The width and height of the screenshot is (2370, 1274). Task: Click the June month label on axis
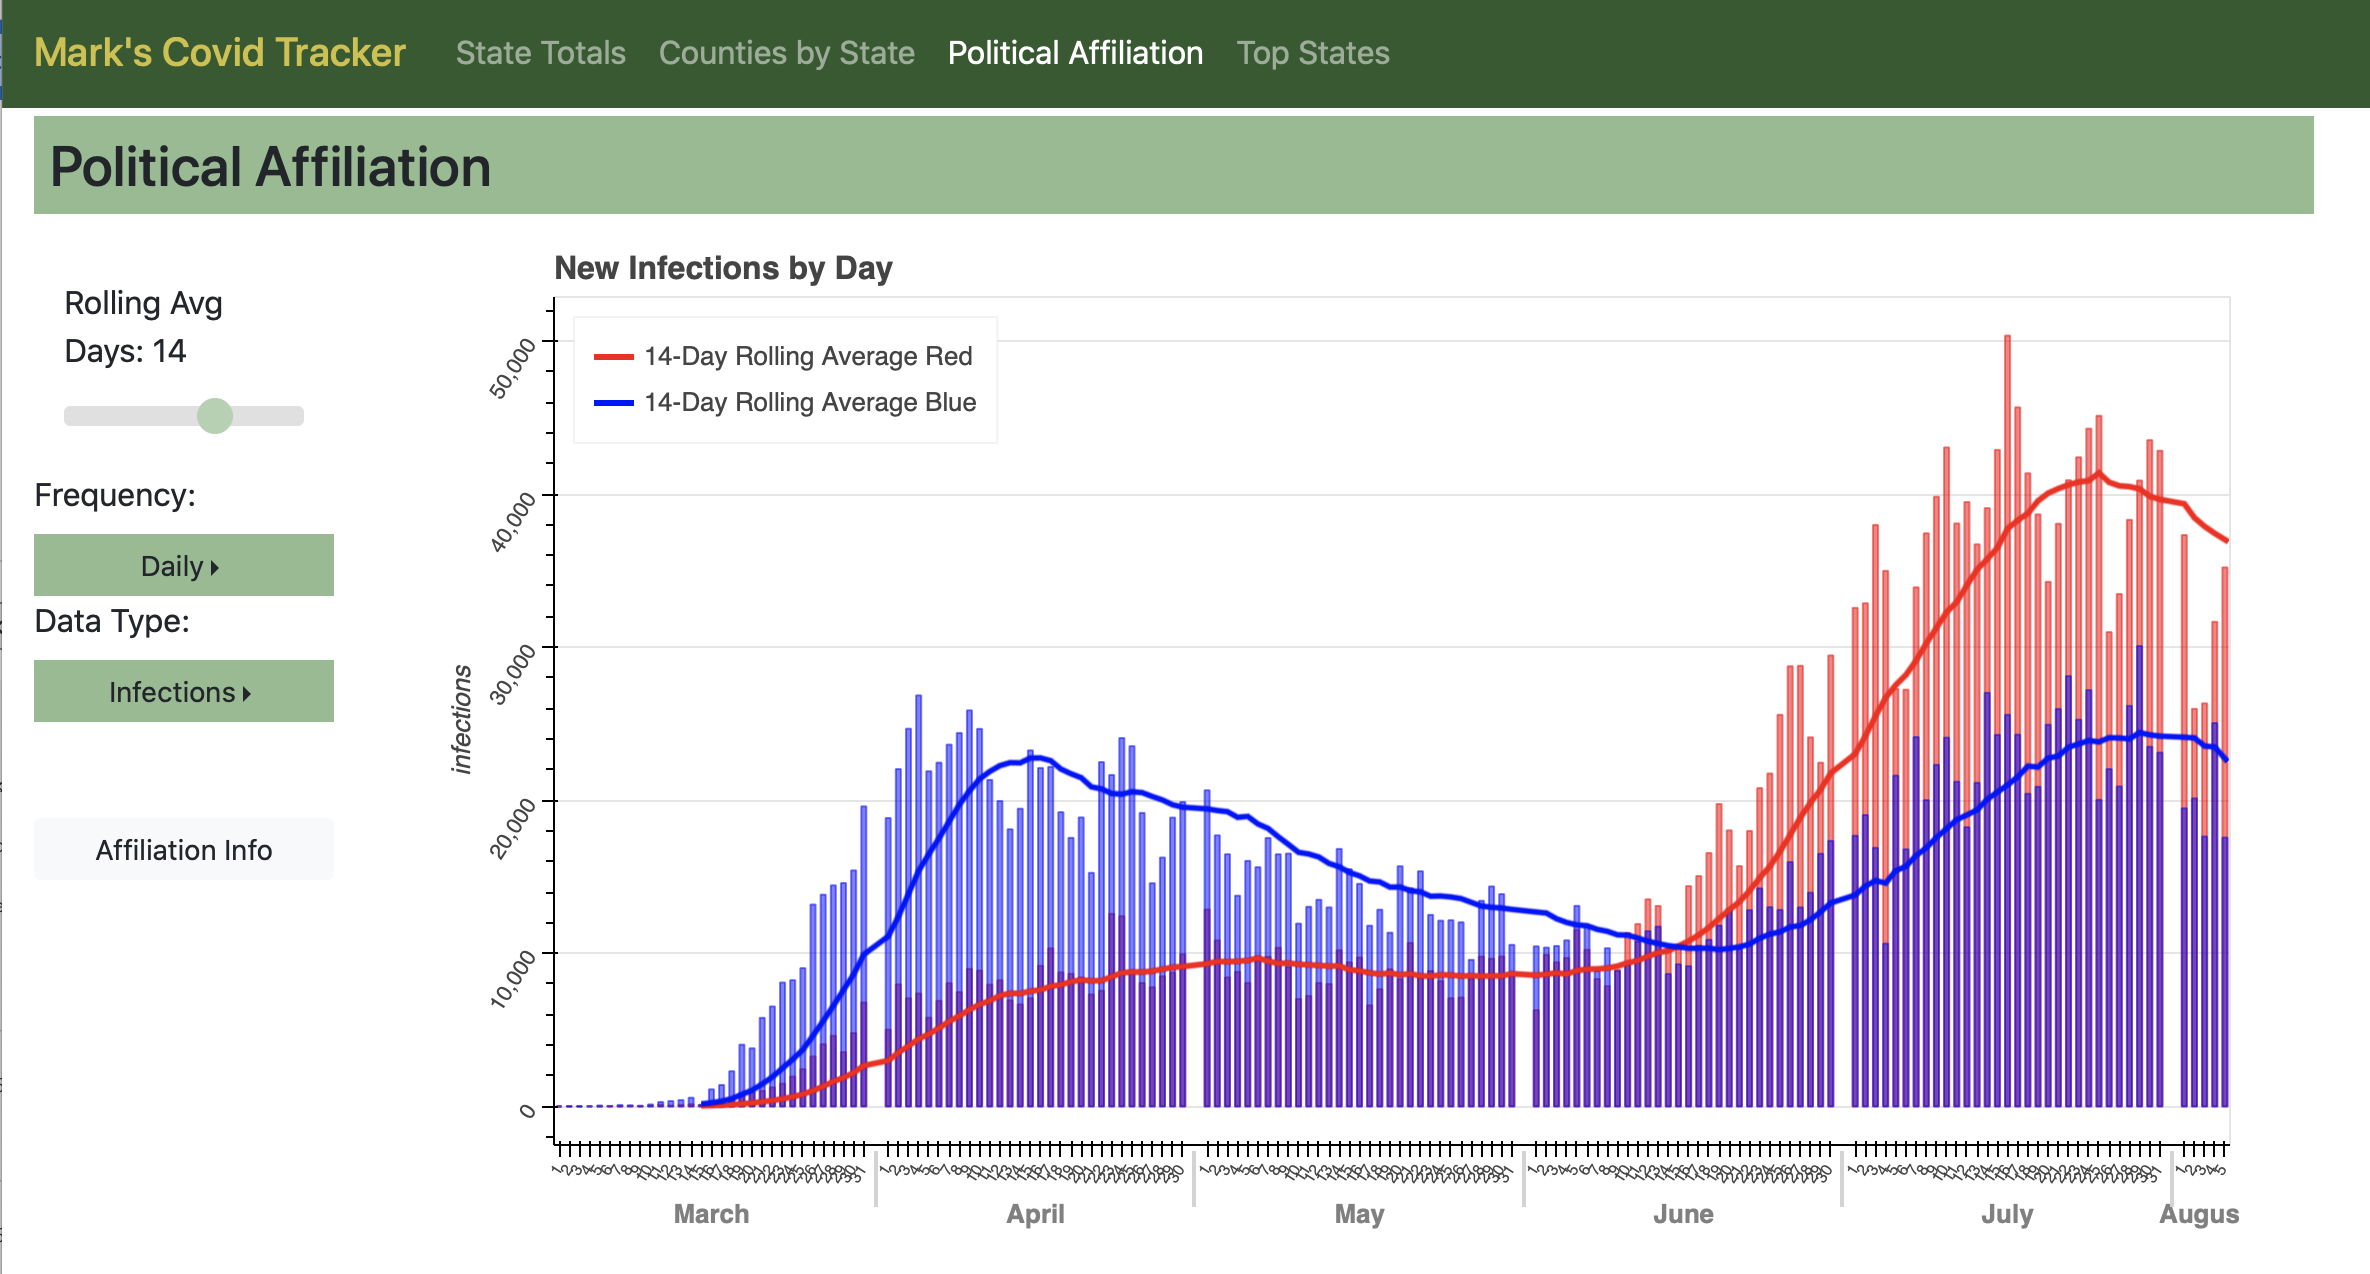(x=1683, y=1214)
